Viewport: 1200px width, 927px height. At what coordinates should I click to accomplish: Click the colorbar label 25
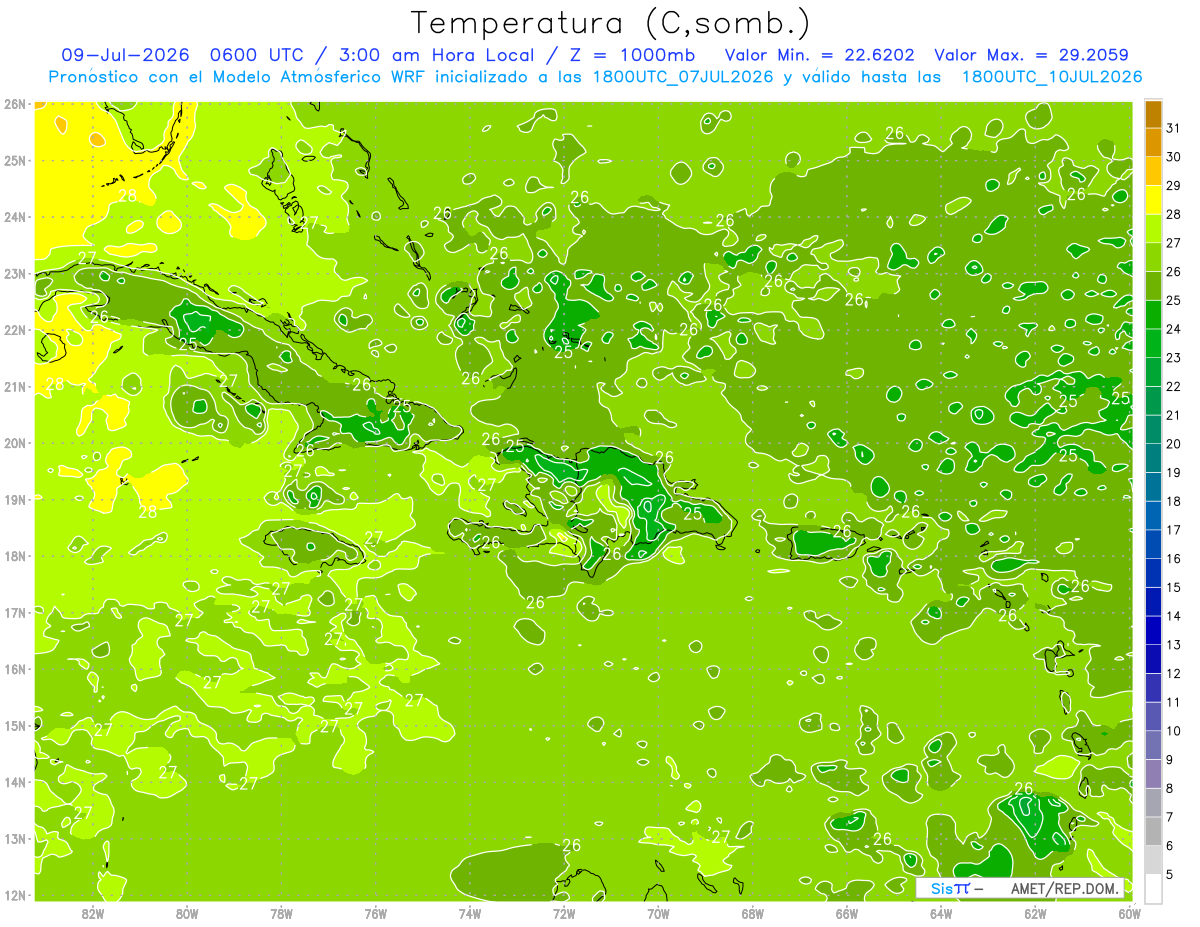click(x=1174, y=300)
